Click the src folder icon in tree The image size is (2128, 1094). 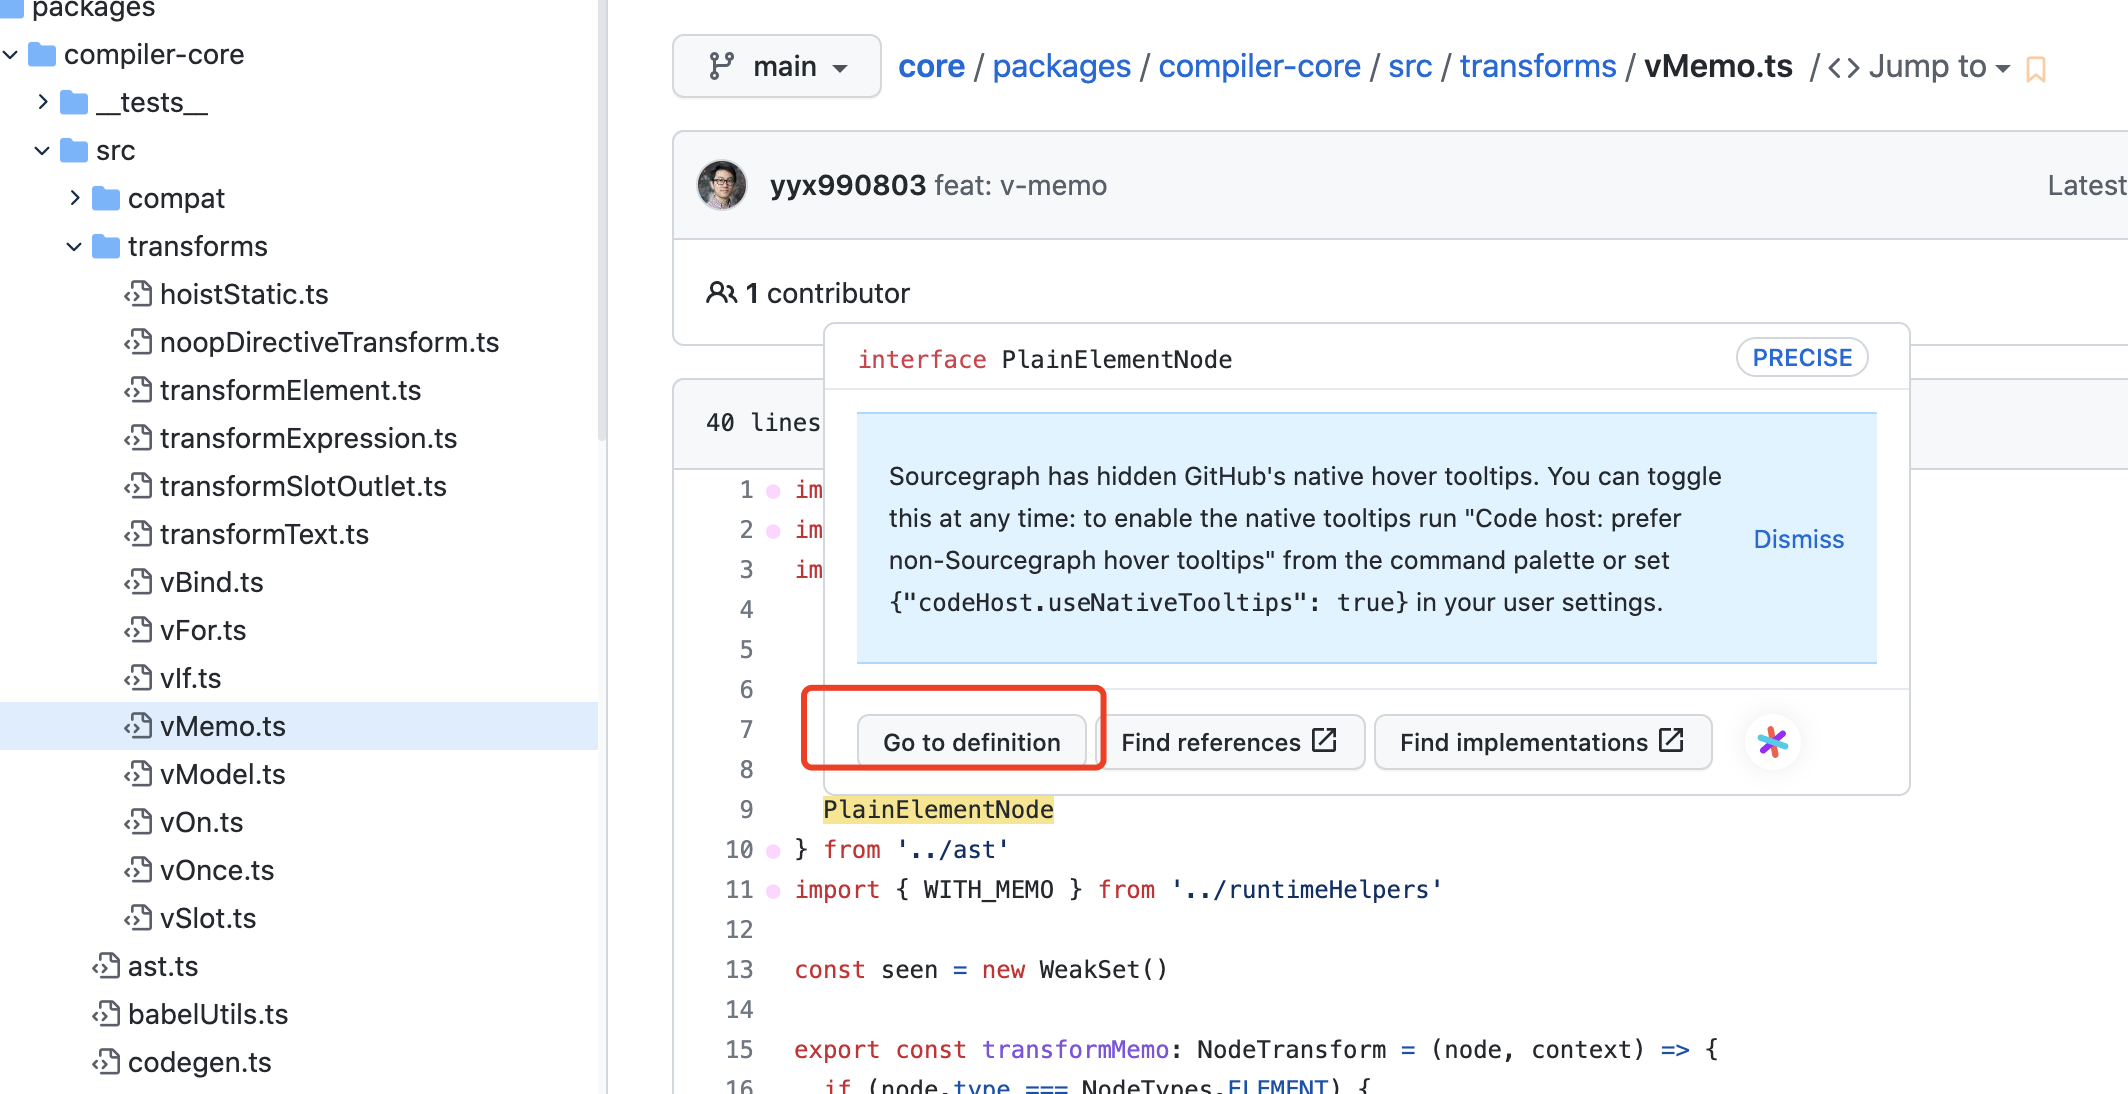click(74, 151)
